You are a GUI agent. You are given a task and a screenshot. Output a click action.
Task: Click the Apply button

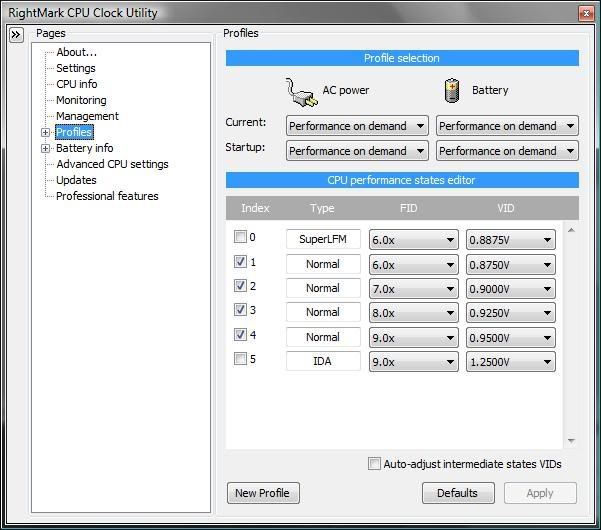pos(540,493)
